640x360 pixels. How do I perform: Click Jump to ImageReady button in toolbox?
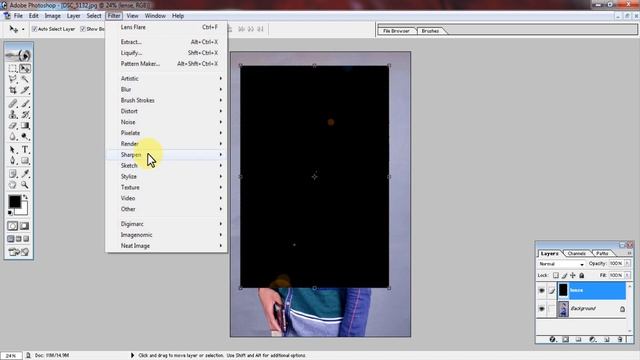[18, 252]
